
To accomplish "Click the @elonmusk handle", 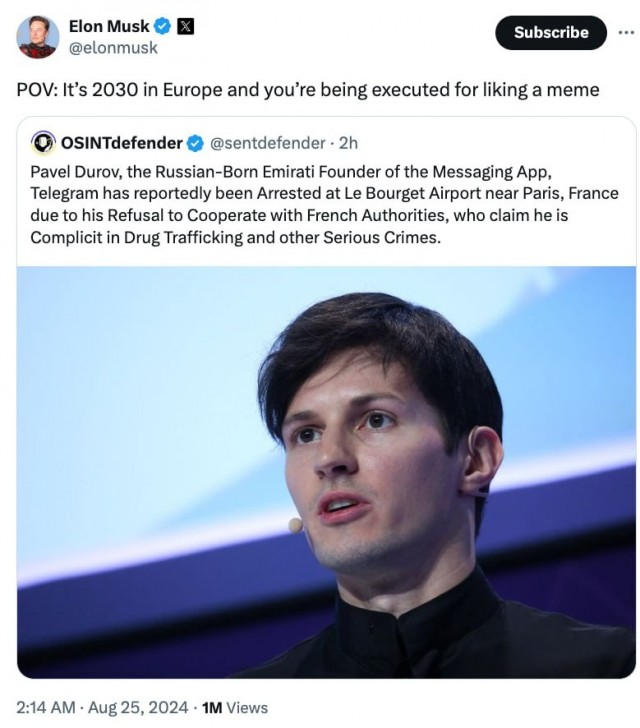I will pos(112,47).
